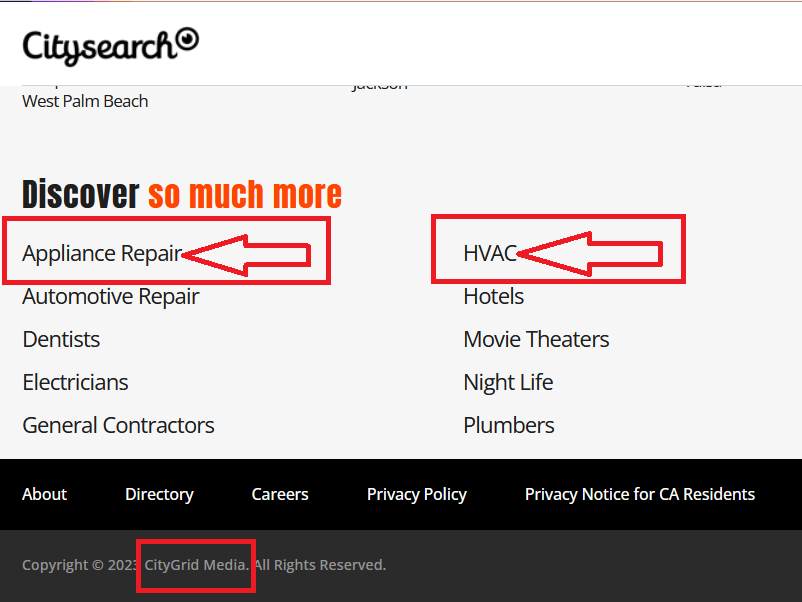Visit the Directory footer link
Viewport: 802px width, 602px height.
(160, 494)
